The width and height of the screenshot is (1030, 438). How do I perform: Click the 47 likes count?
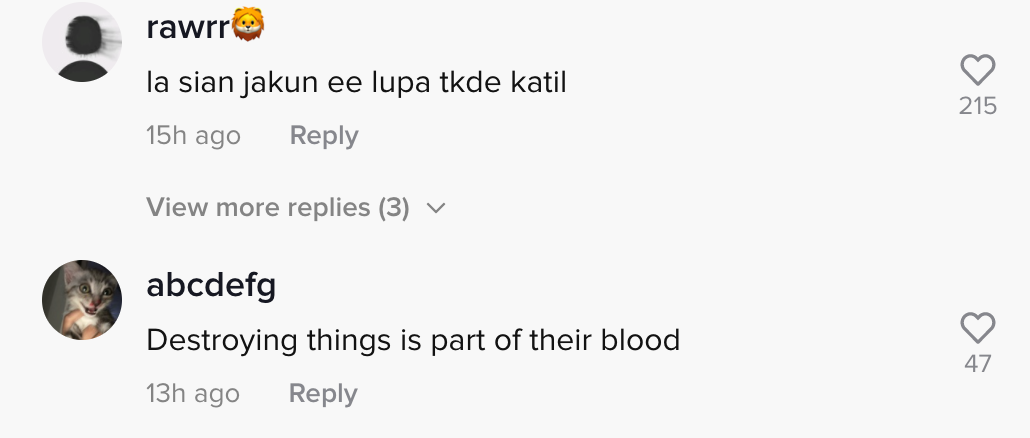tap(977, 364)
